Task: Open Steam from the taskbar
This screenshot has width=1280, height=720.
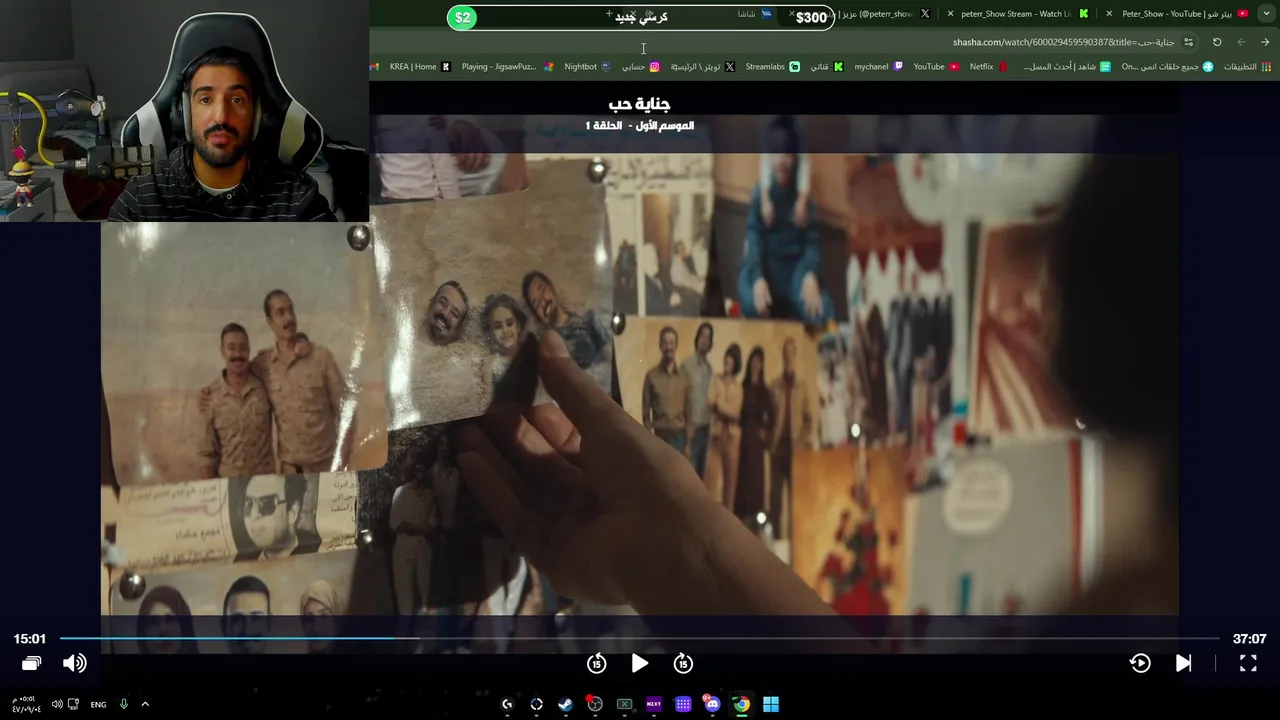Action: point(565,704)
